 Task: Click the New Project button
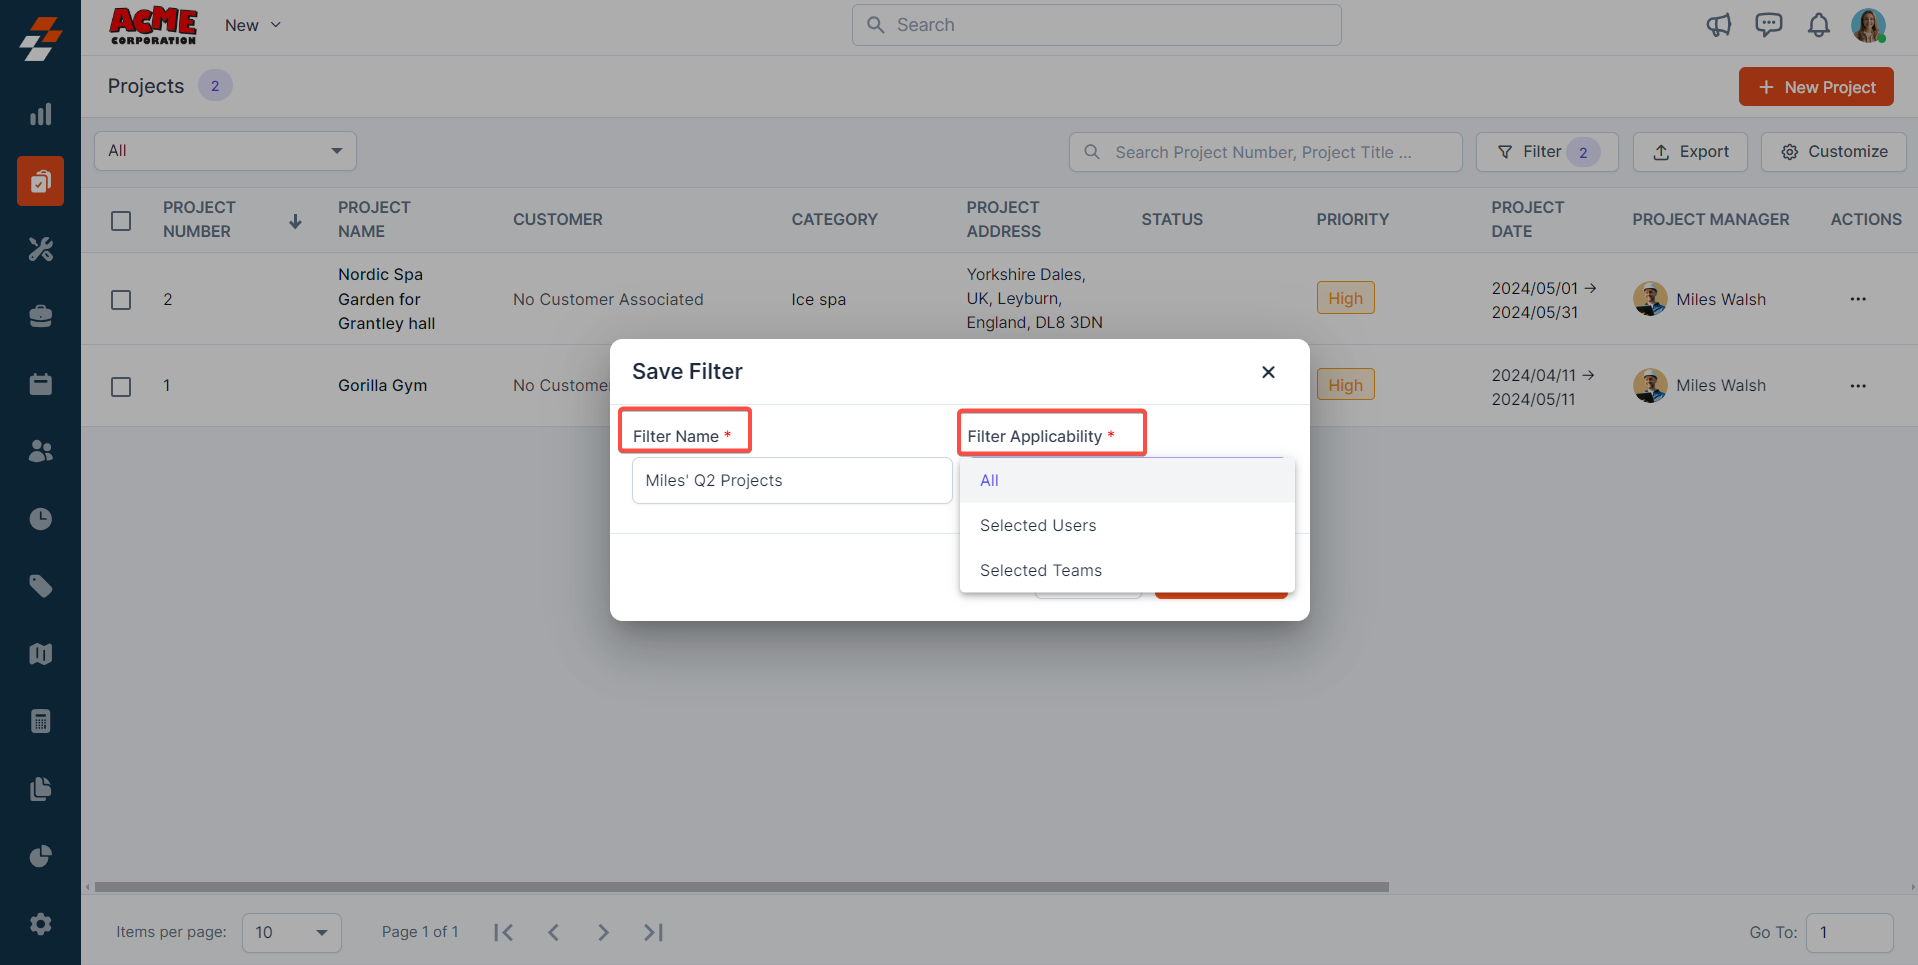click(1816, 87)
